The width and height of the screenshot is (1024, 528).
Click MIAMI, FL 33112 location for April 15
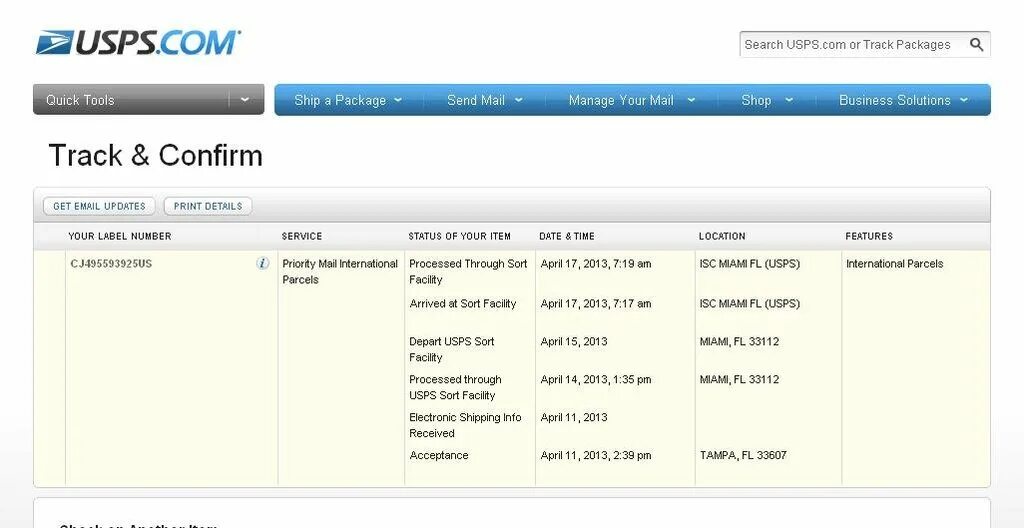[x=739, y=341]
